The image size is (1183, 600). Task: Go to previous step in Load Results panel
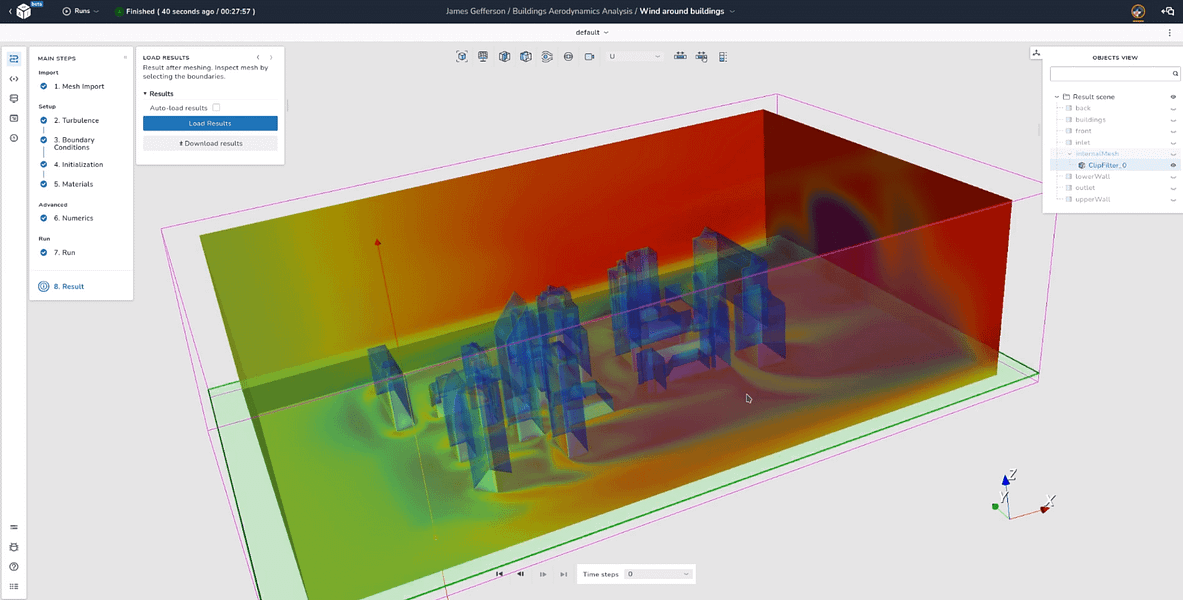[258, 57]
